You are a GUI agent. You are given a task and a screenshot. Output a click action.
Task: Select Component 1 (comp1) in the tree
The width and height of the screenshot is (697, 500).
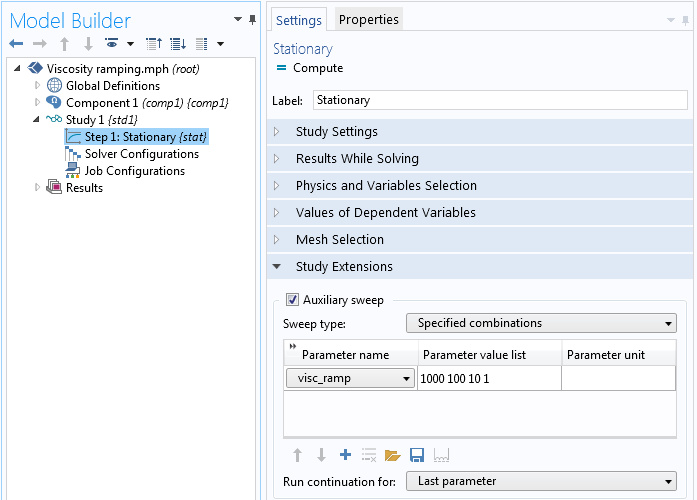point(147,103)
